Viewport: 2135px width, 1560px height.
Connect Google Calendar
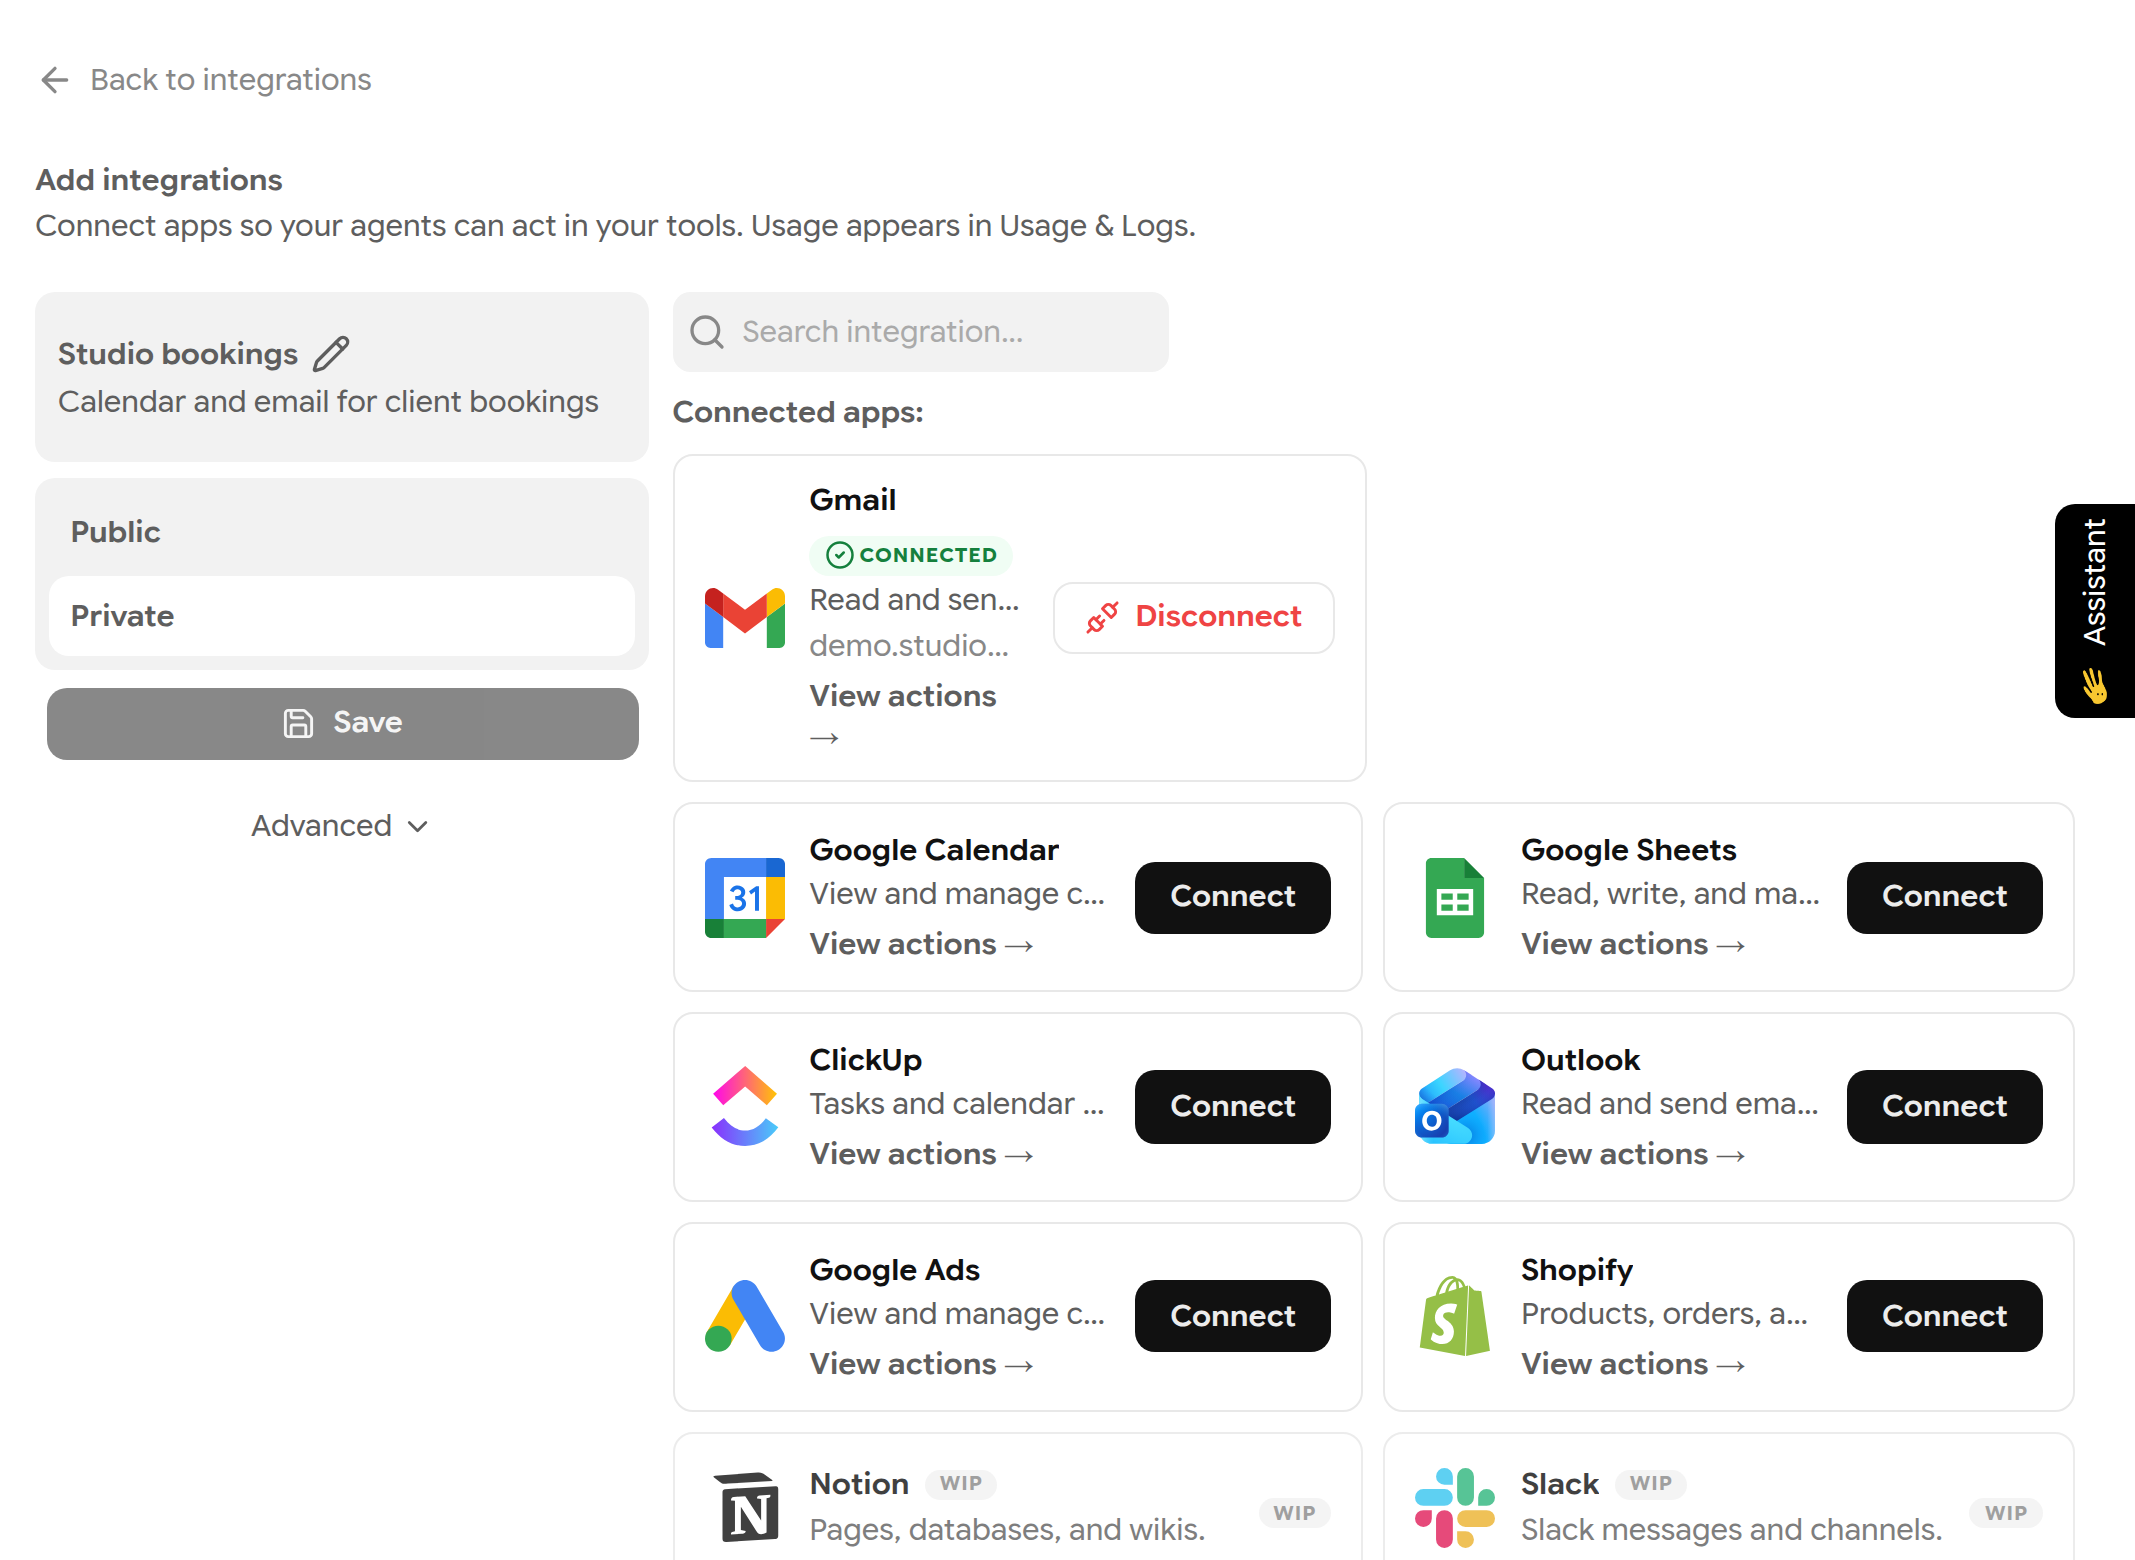[1233, 898]
